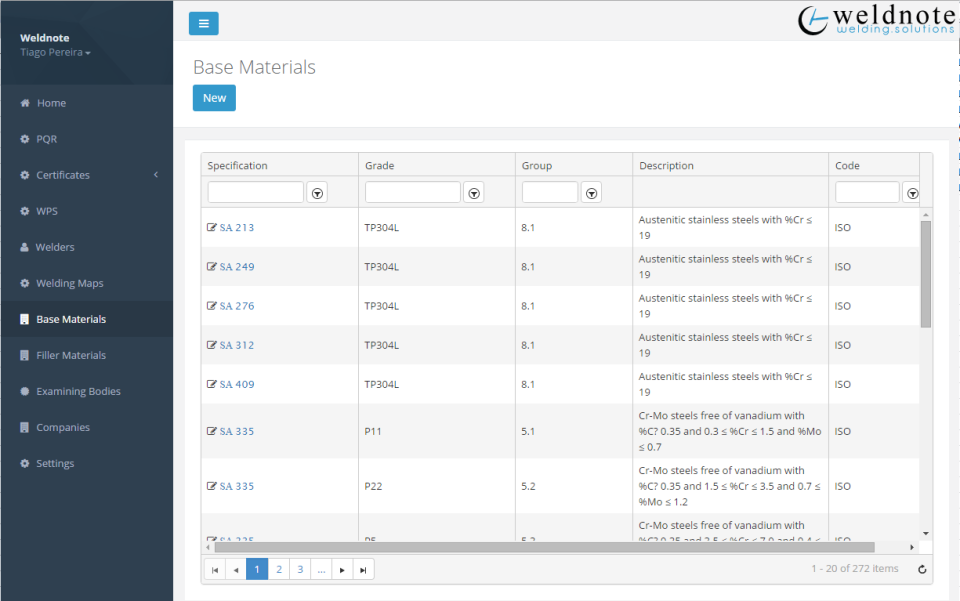Go to page 2
The image size is (960, 601).
pos(279,569)
